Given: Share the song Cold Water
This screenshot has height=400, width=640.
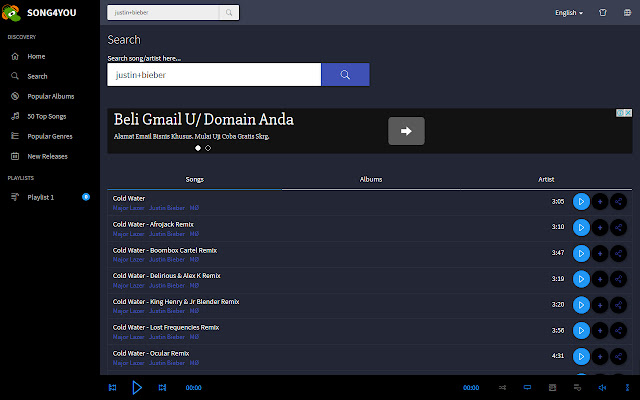Looking at the screenshot, I should pyautogui.click(x=618, y=202).
